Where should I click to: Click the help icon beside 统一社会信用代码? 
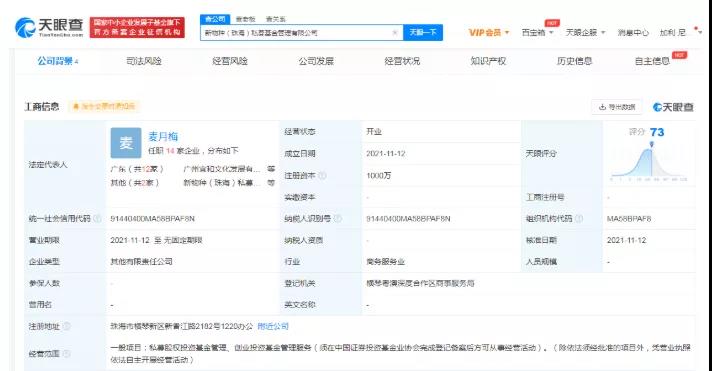click(x=97, y=218)
